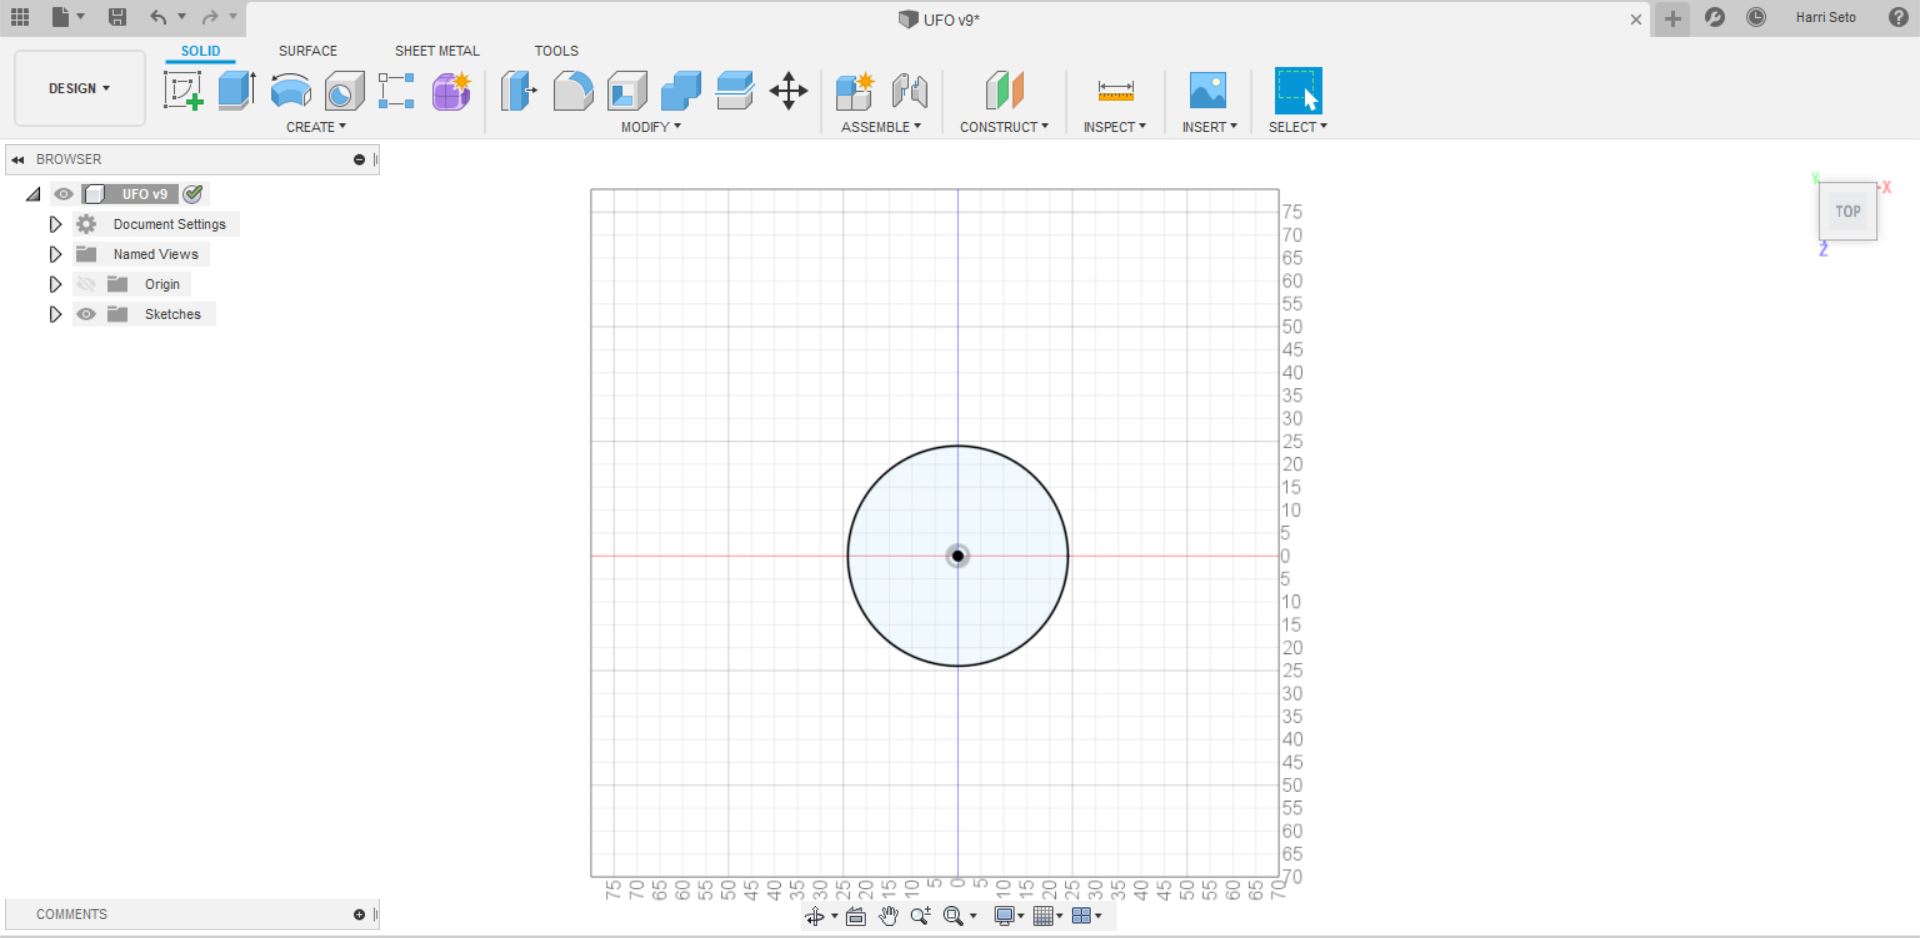Image resolution: width=1920 pixels, height=938 pixels.
Task: Open the Help question mark
Action: (x=1898, y=17)
